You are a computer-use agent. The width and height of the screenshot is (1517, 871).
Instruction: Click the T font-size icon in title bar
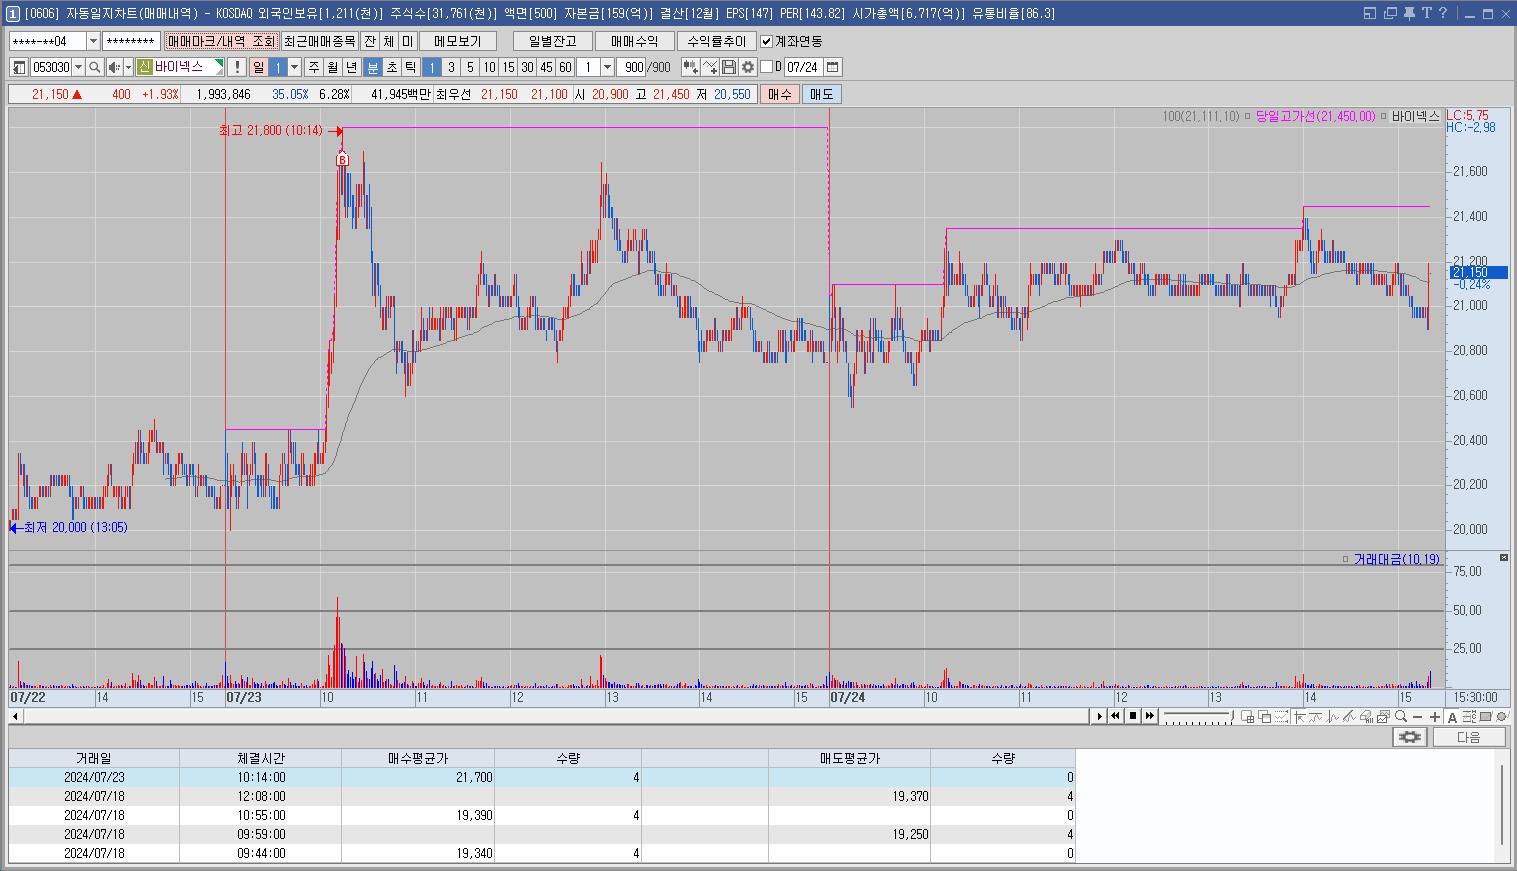pyautogui.click(x=1427, y=13)
